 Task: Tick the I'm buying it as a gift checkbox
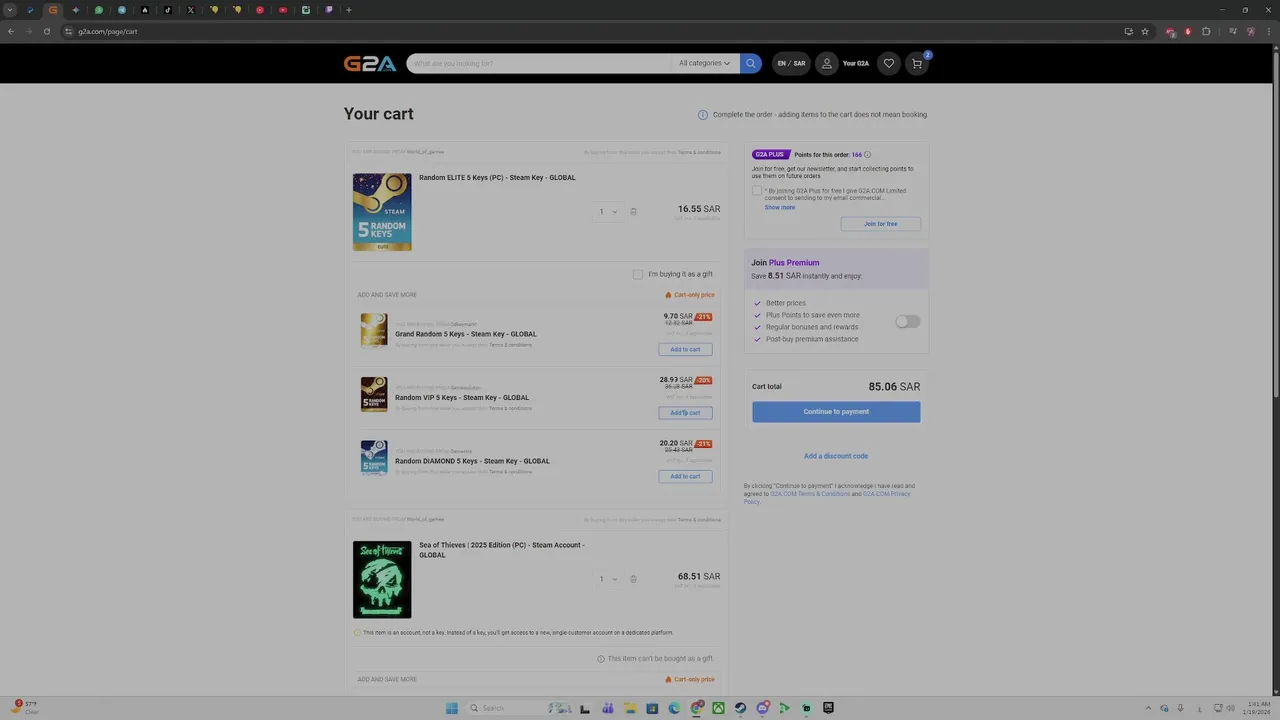(638, 274)
